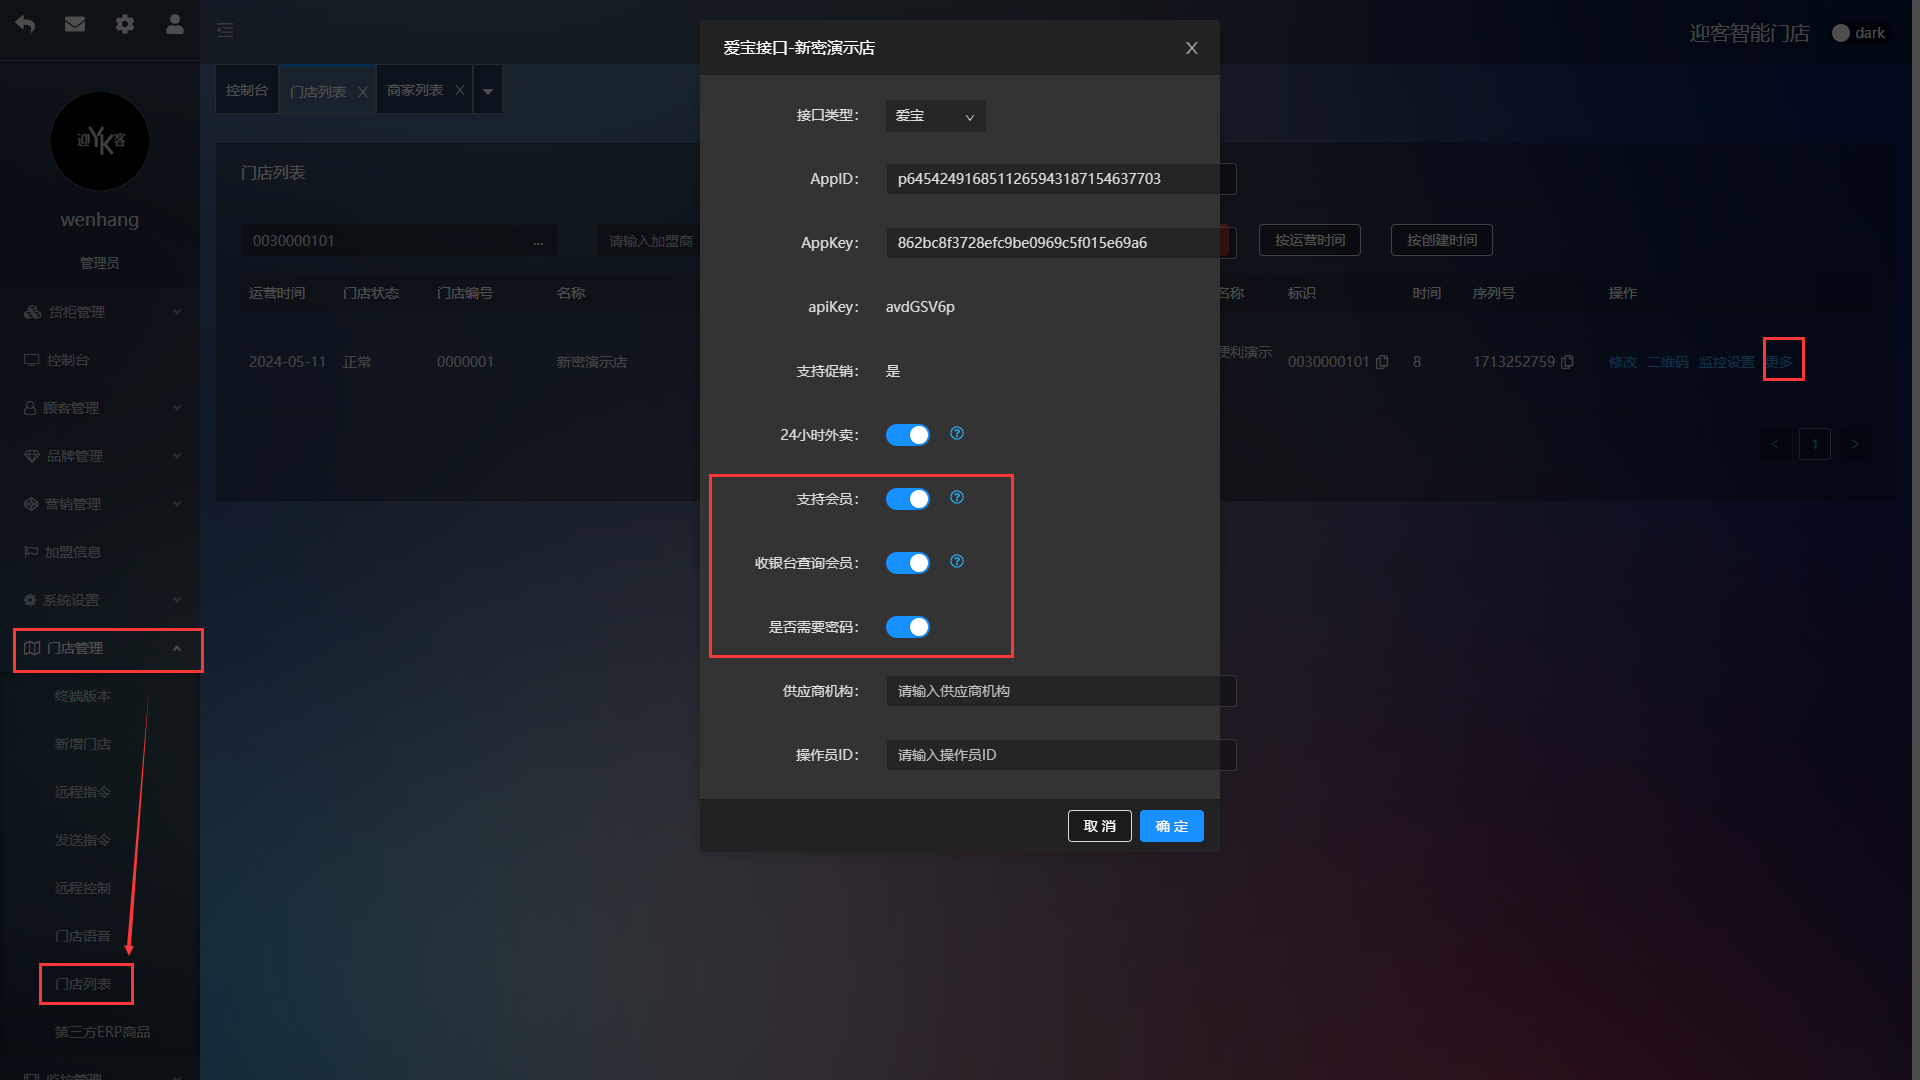
Task: Switch to the 商家列表 tab
Action: pos(415,90)
